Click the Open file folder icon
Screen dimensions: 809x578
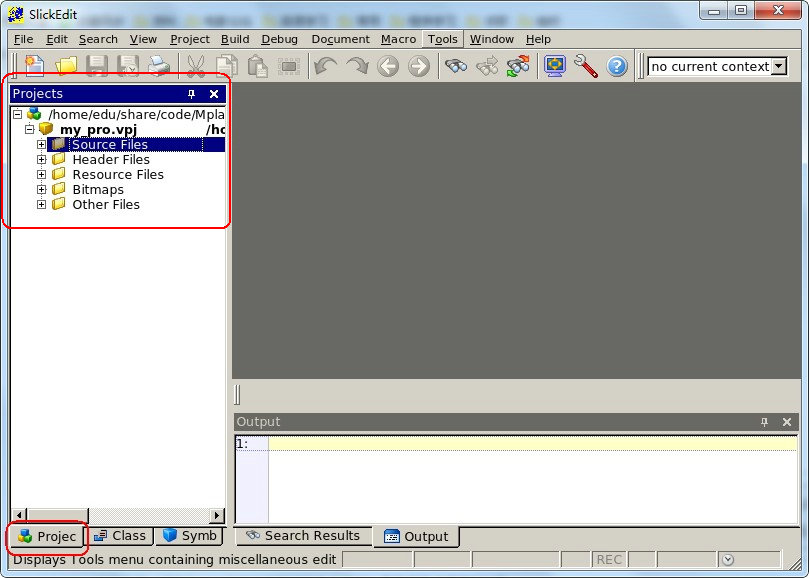click(x=66, y=66)
